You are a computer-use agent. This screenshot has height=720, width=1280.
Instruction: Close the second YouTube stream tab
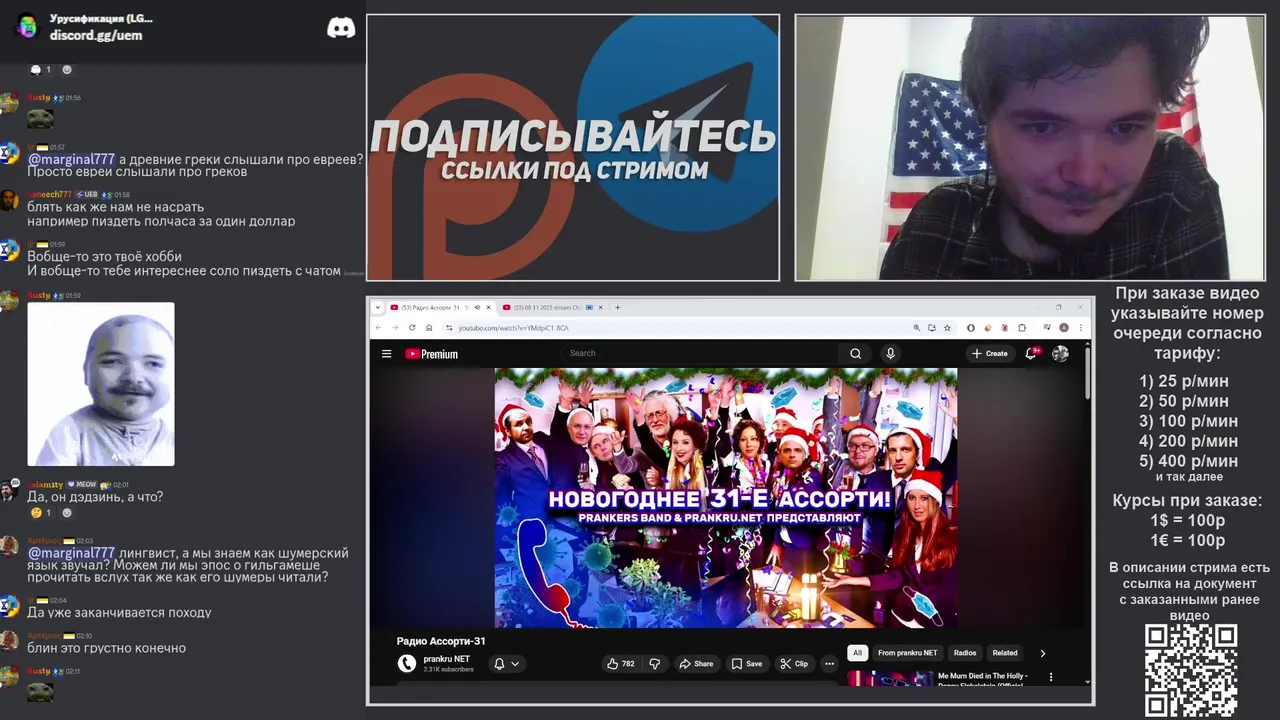click(x=600, y=307)
